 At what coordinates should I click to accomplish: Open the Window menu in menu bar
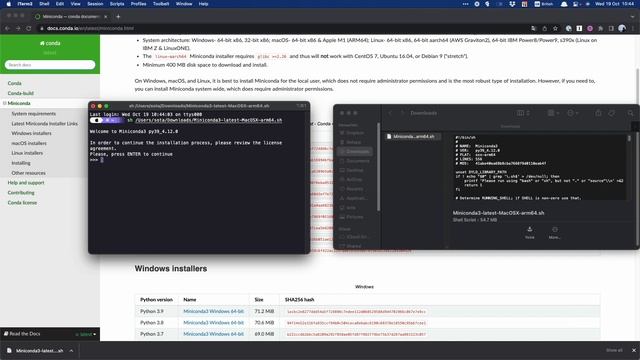(184, 4)
